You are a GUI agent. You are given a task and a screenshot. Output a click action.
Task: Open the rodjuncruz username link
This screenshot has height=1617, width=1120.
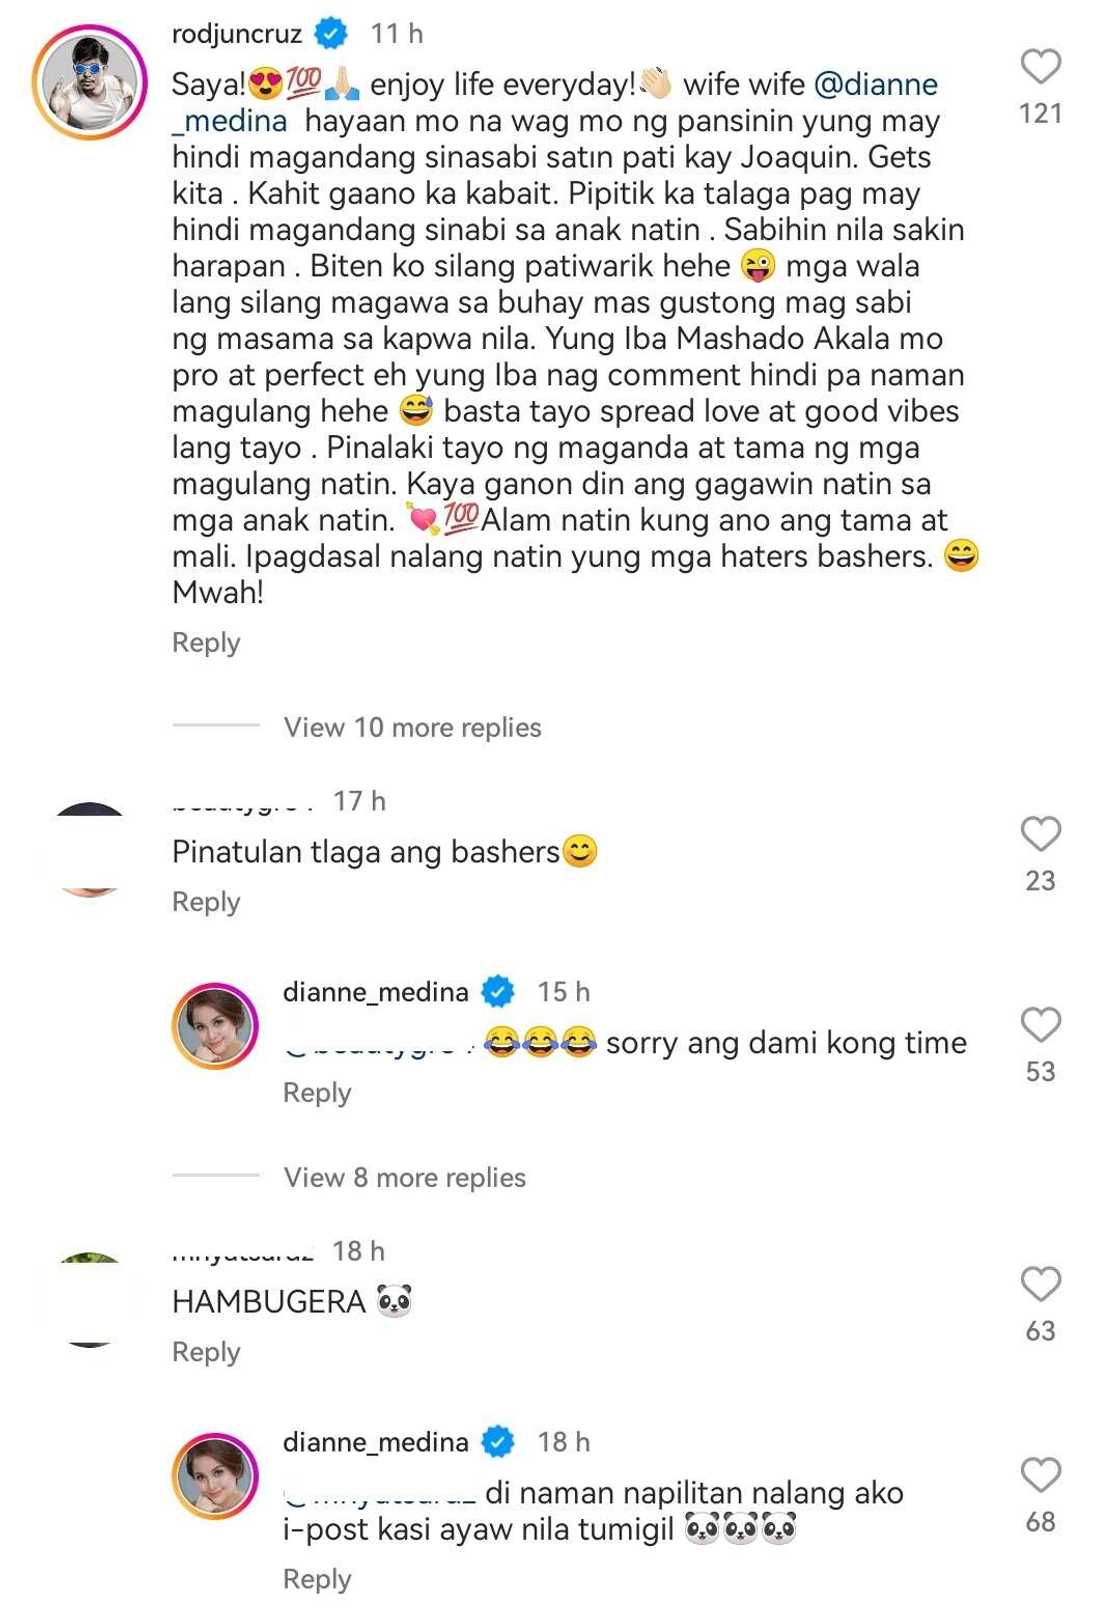(x=237, y=34)
